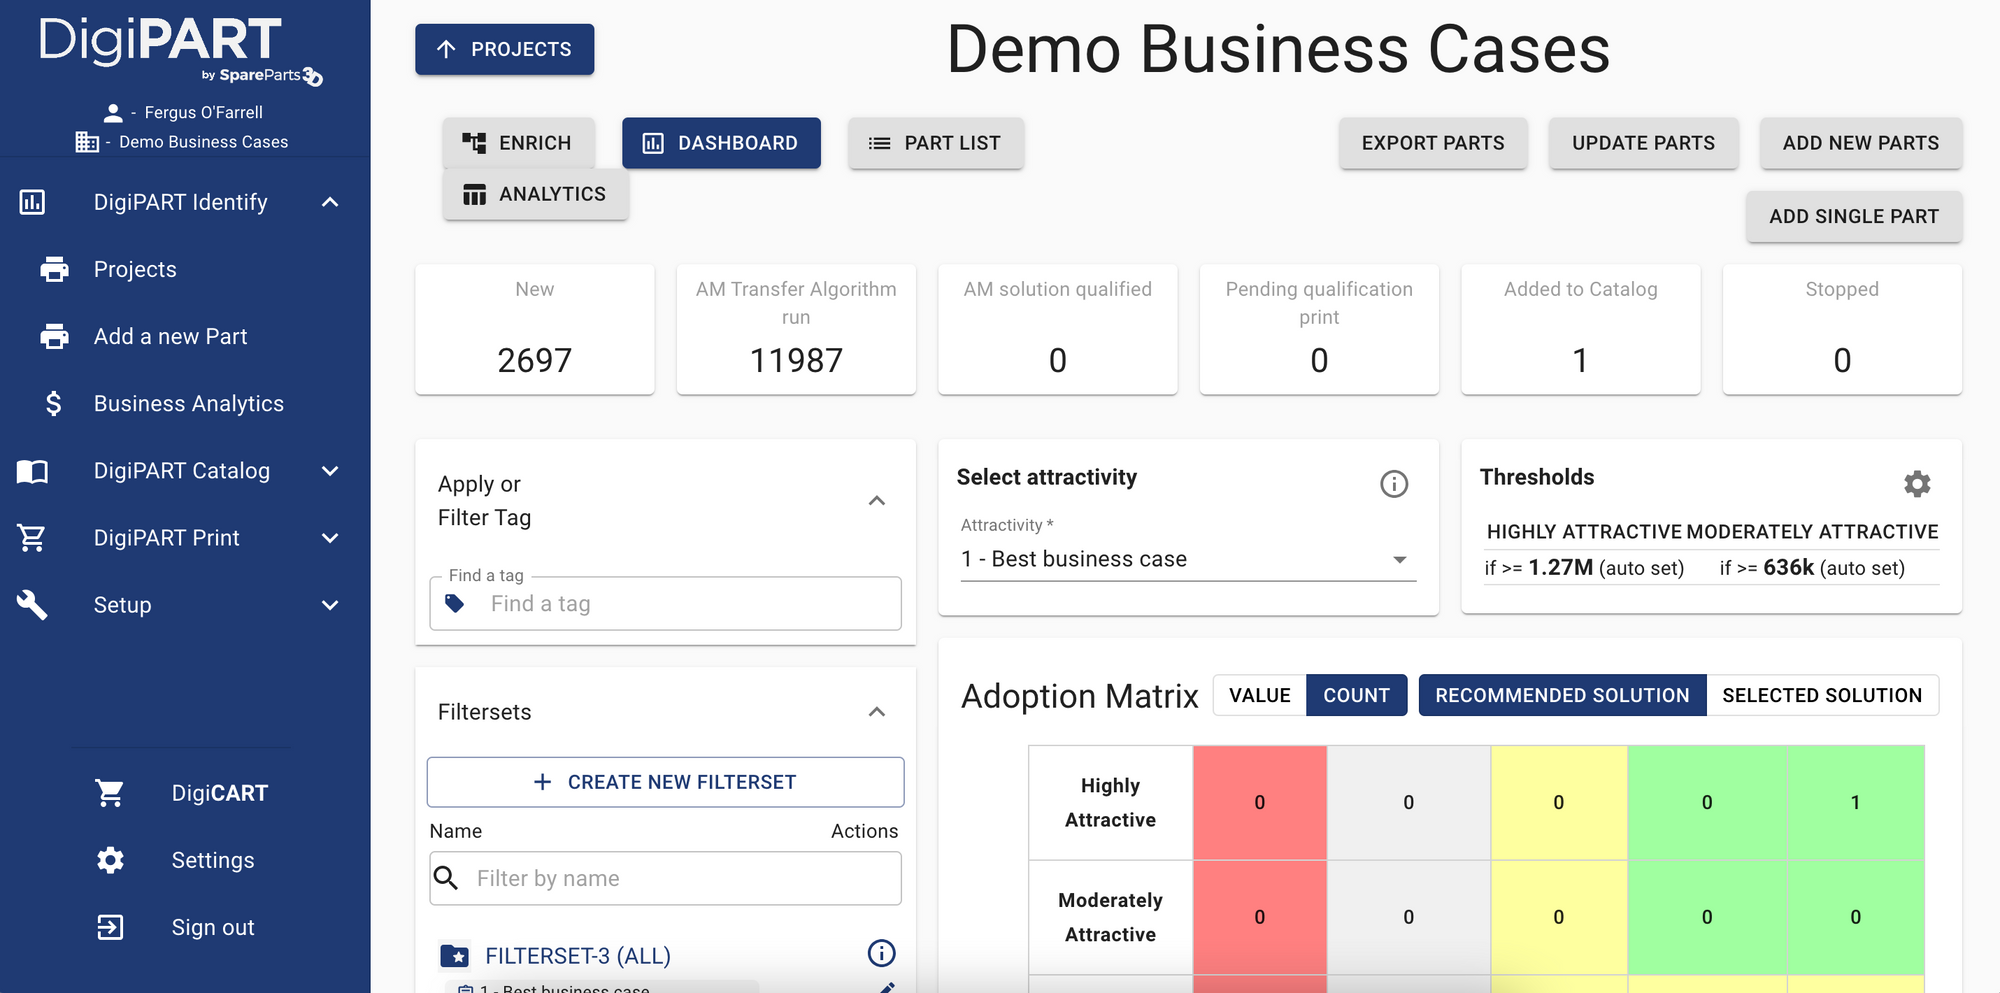
Task: Select RECOMMENDED SOLUTION toggle option
Action: coord(1561,695)
